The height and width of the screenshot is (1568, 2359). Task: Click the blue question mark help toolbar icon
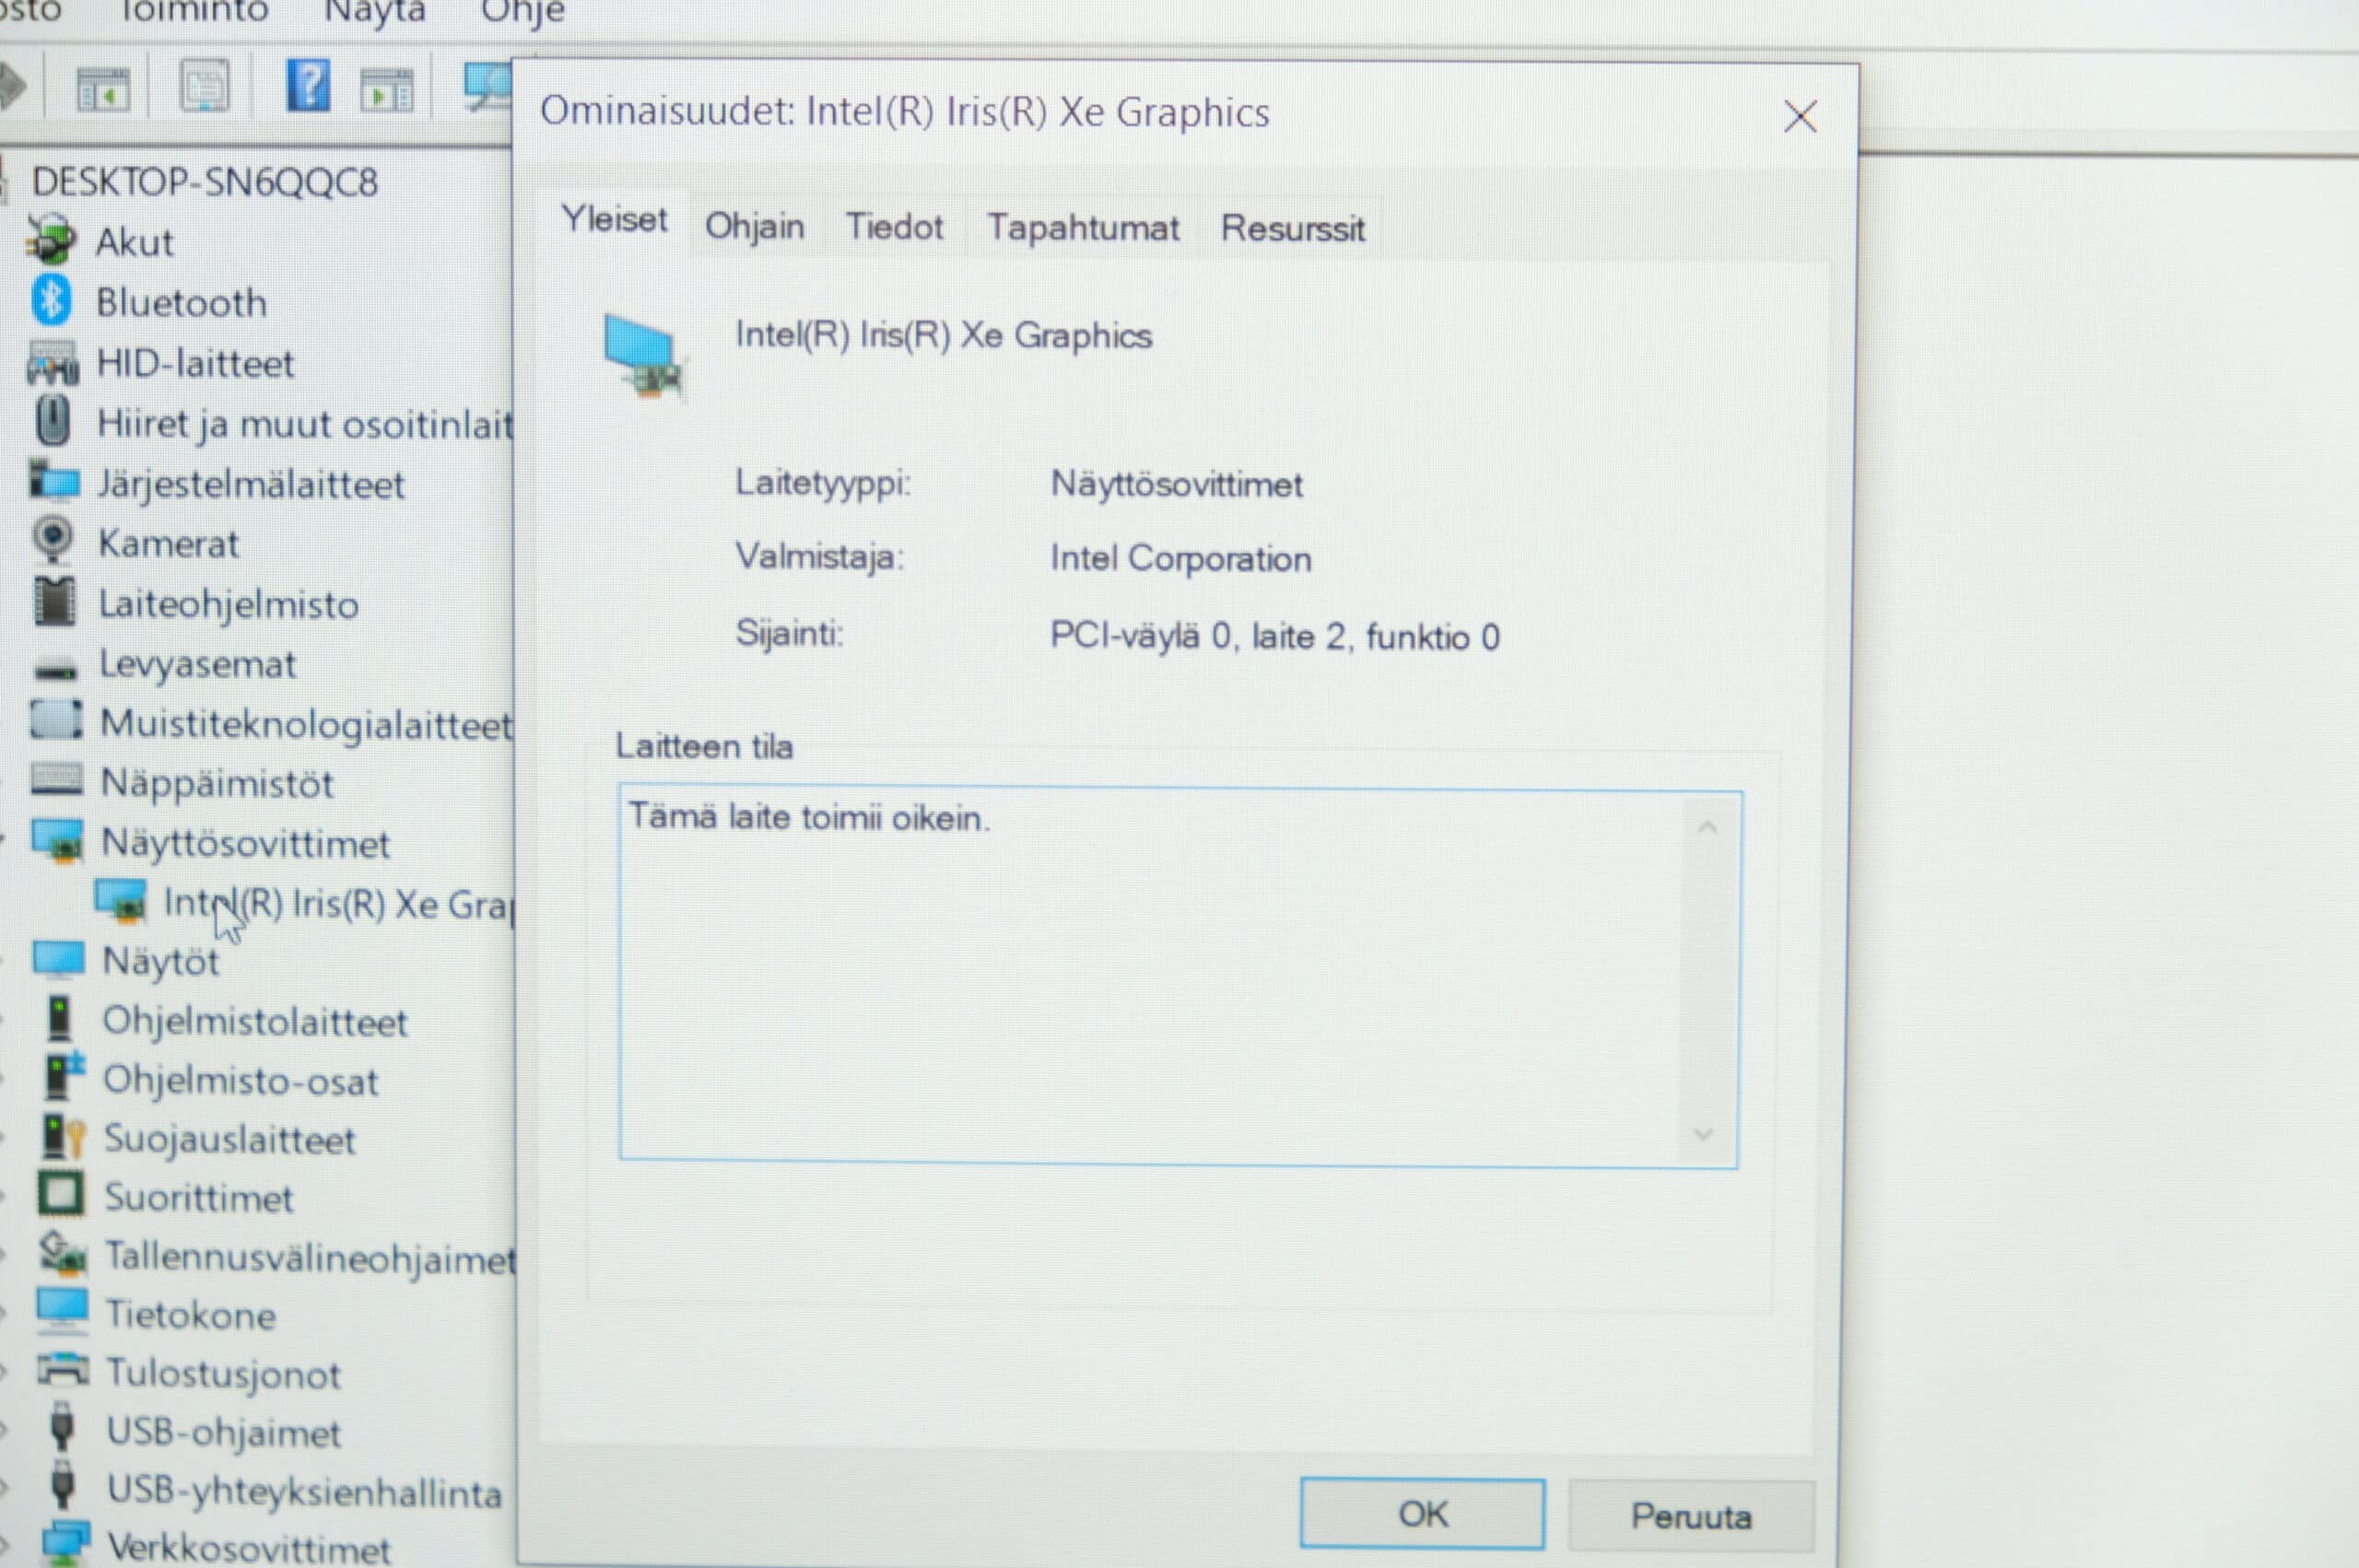click(309, 86)
